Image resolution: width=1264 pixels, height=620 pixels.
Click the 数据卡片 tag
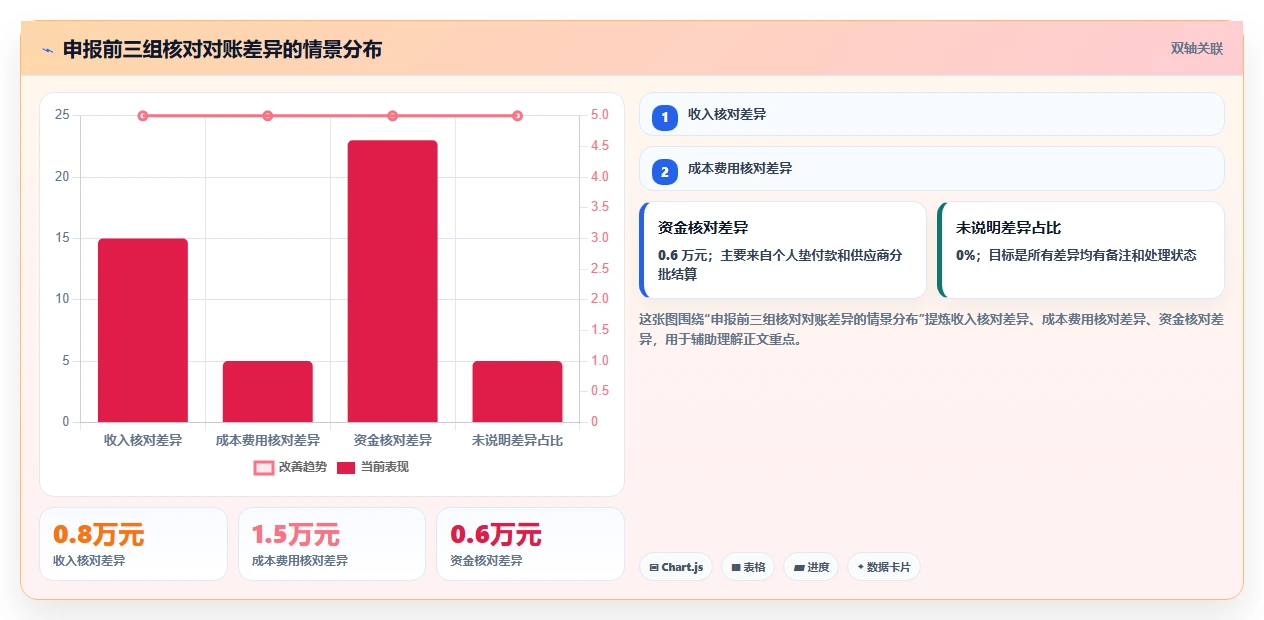[884, 567]
